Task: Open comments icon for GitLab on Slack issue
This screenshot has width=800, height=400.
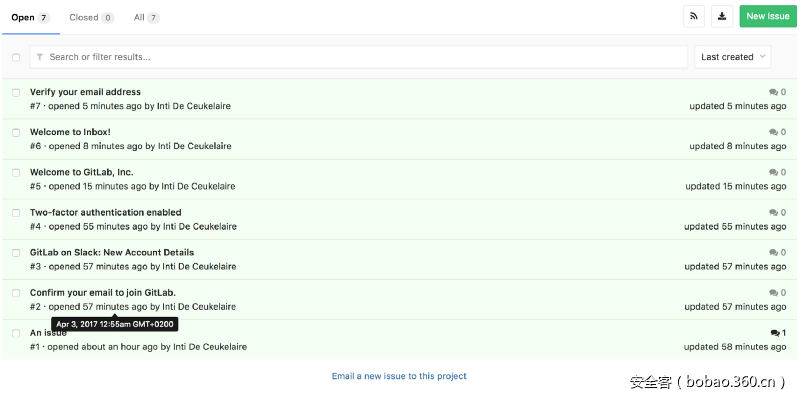Action: [773, 253]
